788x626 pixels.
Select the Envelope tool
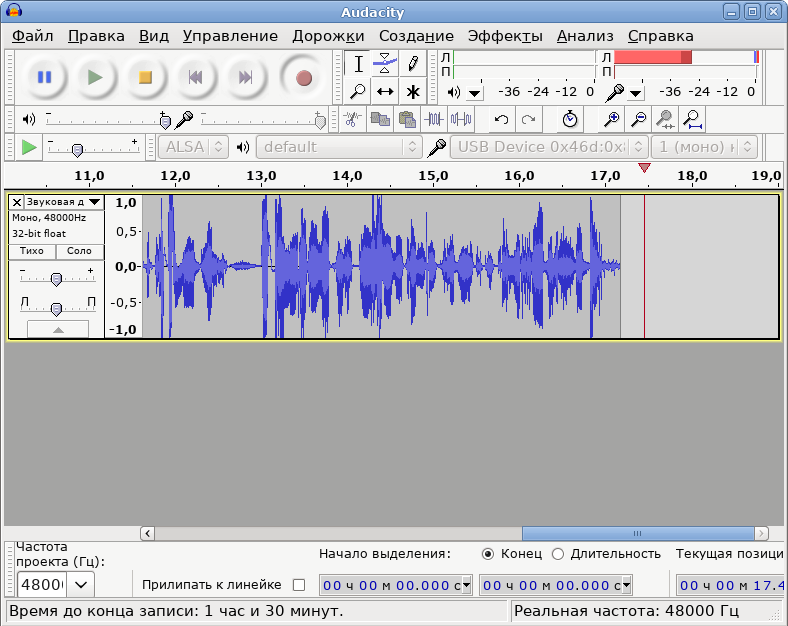[x=385, y=64]
